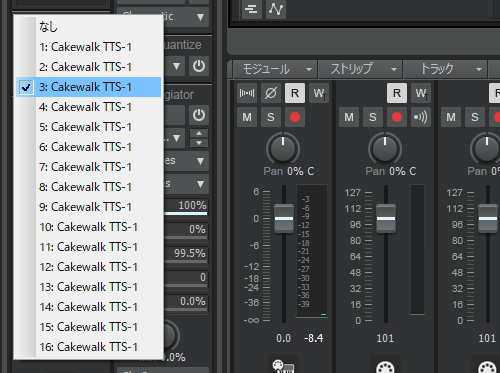Enable automation Write on first strip
500x373 pixels.
tap(319, 93)
